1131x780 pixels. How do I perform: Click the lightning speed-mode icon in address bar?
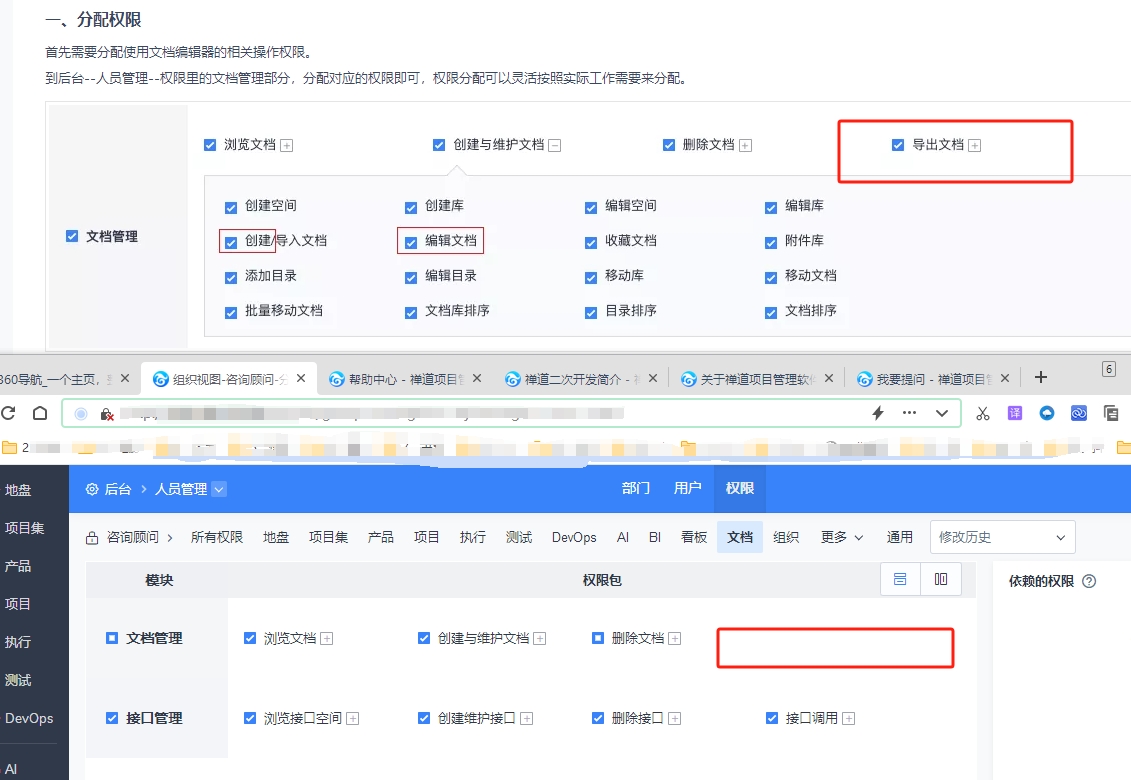coord(878,413)
